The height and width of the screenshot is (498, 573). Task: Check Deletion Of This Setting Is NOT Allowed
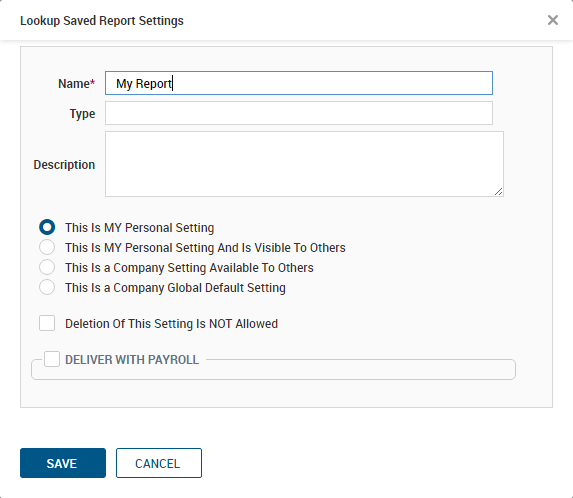[x=47, y=323]
